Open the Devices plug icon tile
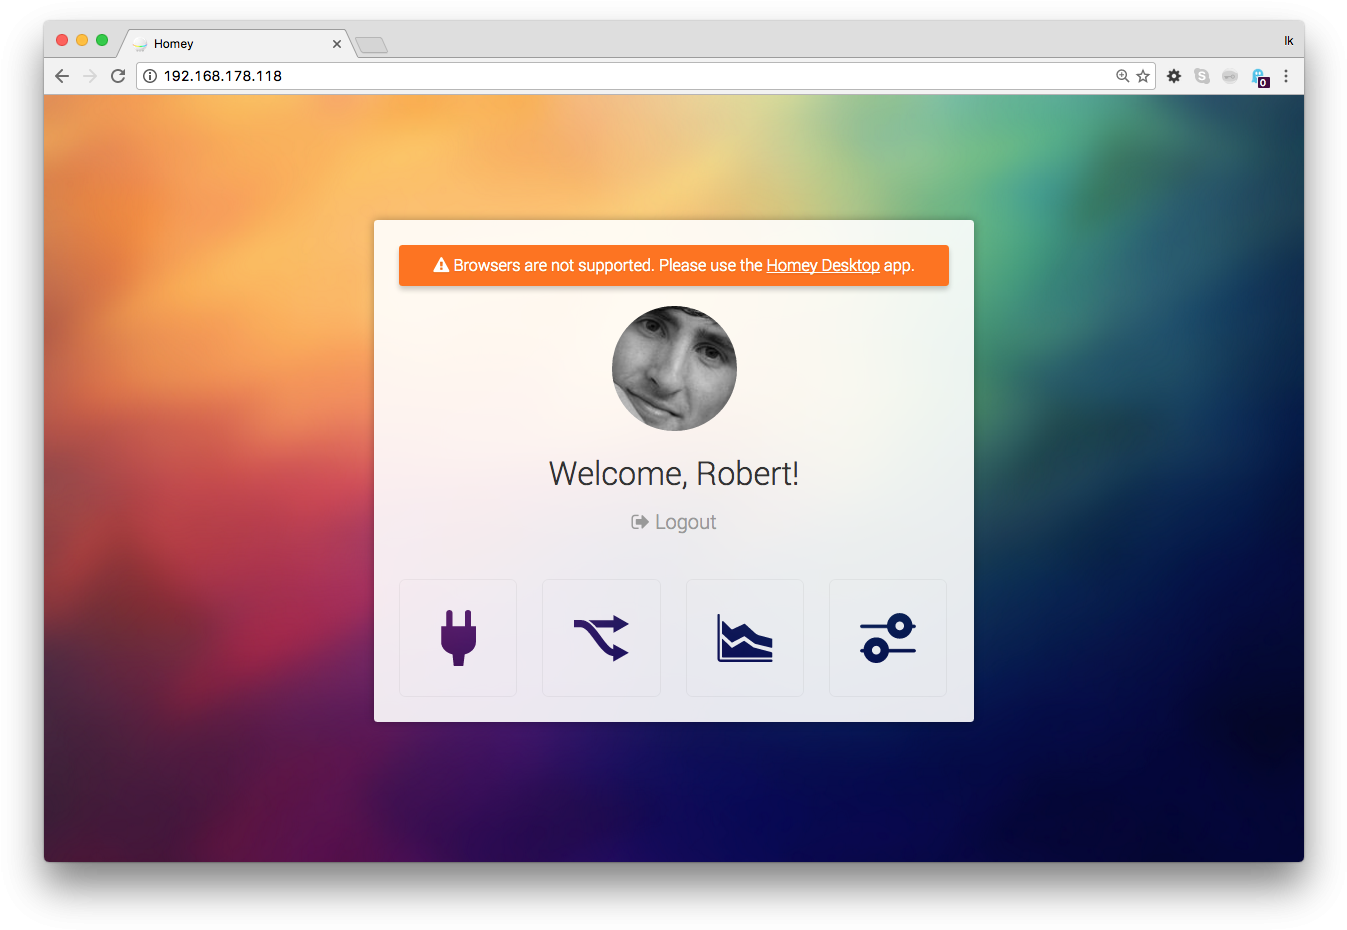Image resolution: width=1347 pixels, height=930 pixels. pos(458,638)
